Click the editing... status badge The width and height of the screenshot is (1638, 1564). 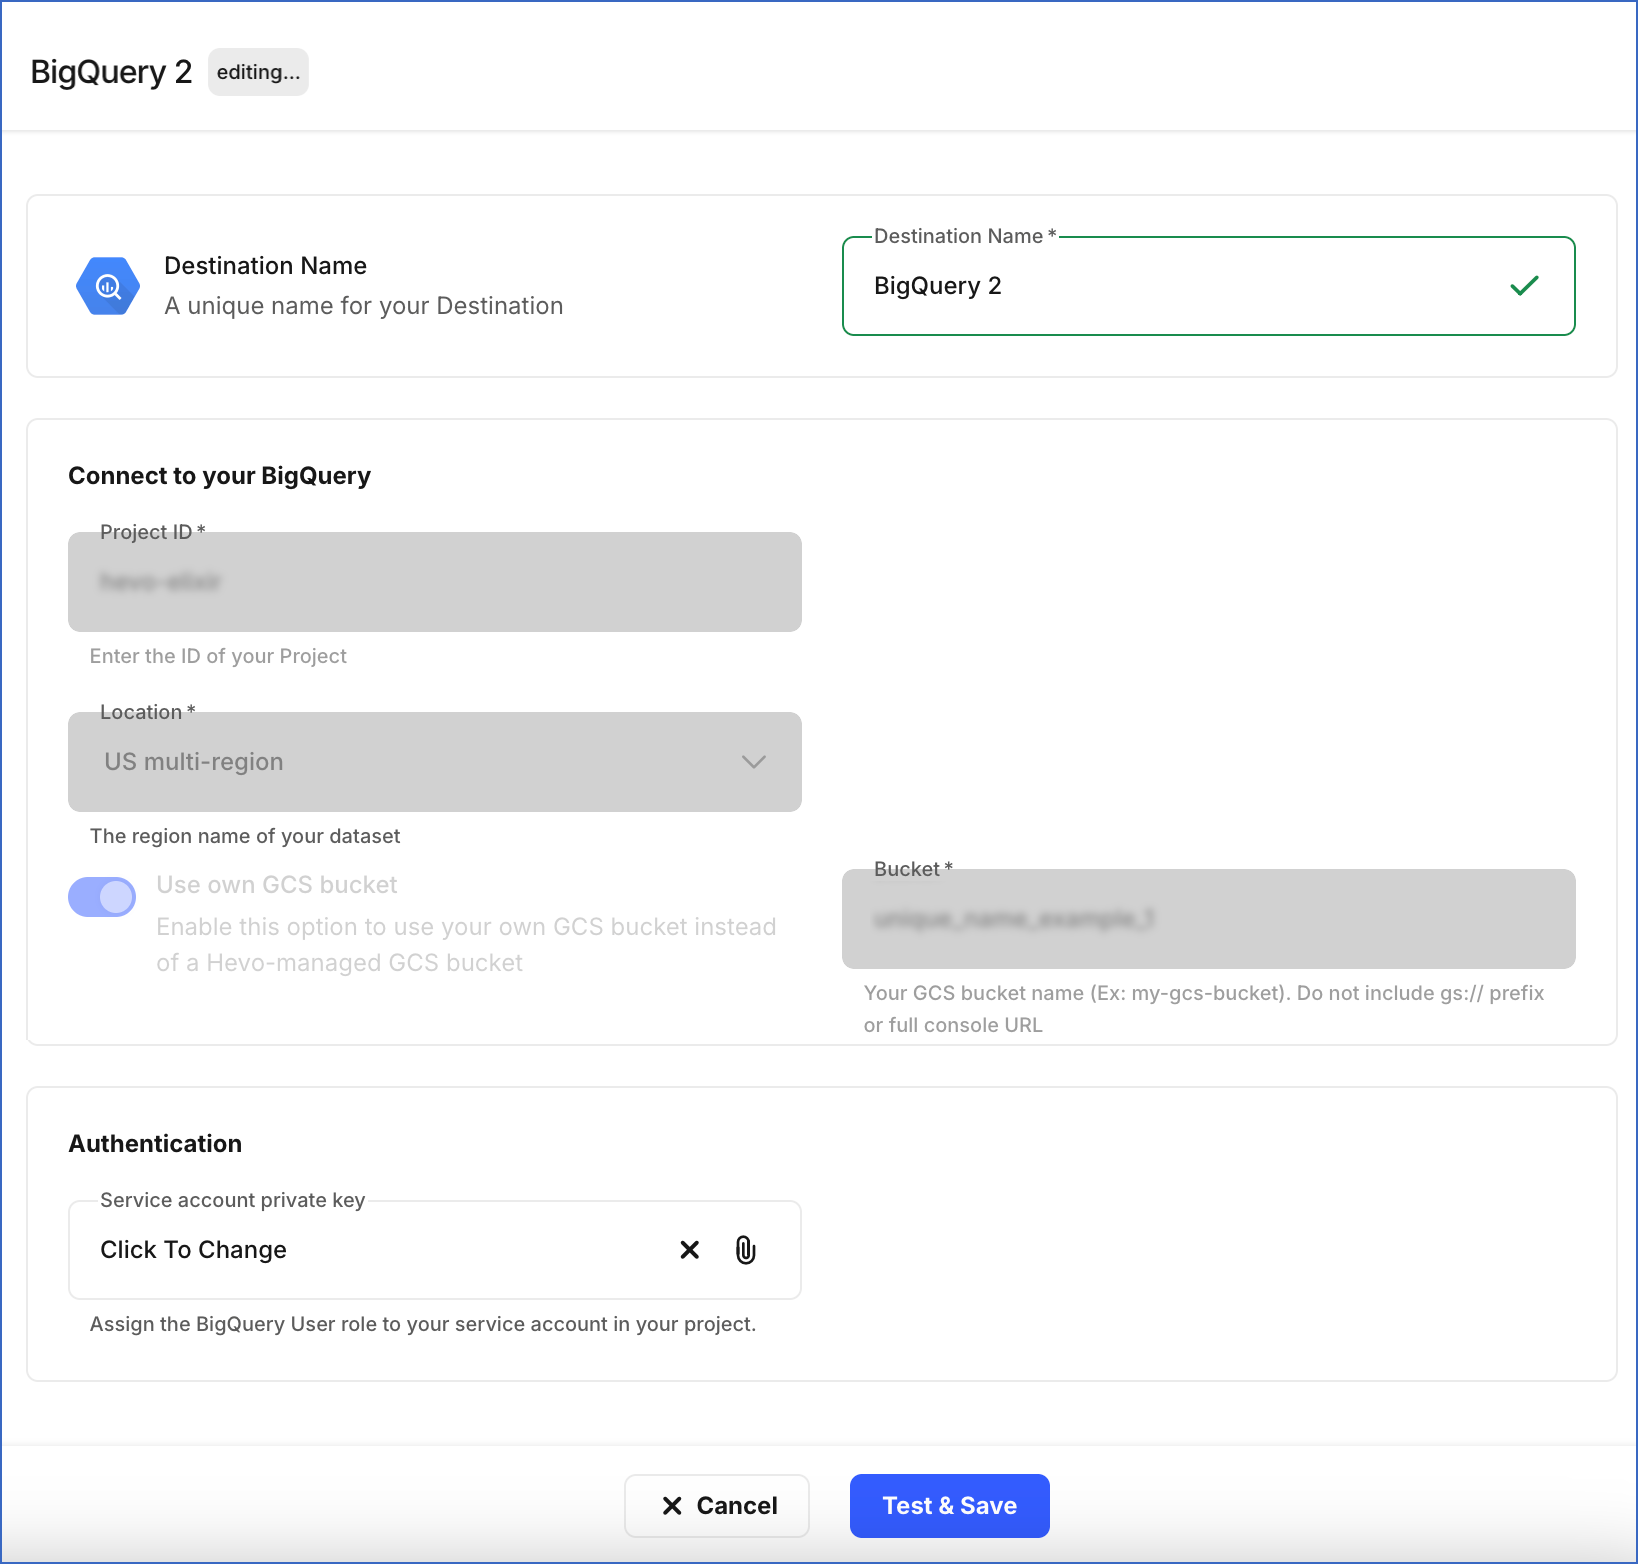pyautogui.click(x=258, y=72)
